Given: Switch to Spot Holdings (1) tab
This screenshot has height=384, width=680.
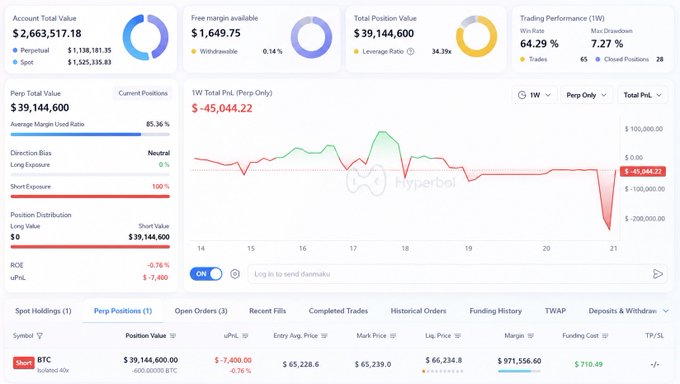Looking at the screenshot, I should point(43,311).
